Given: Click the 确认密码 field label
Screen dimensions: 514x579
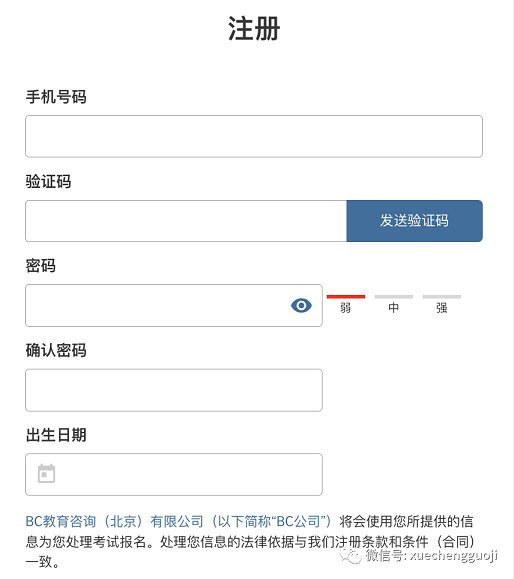Looking at the screenshot, I should coord(56,350).
